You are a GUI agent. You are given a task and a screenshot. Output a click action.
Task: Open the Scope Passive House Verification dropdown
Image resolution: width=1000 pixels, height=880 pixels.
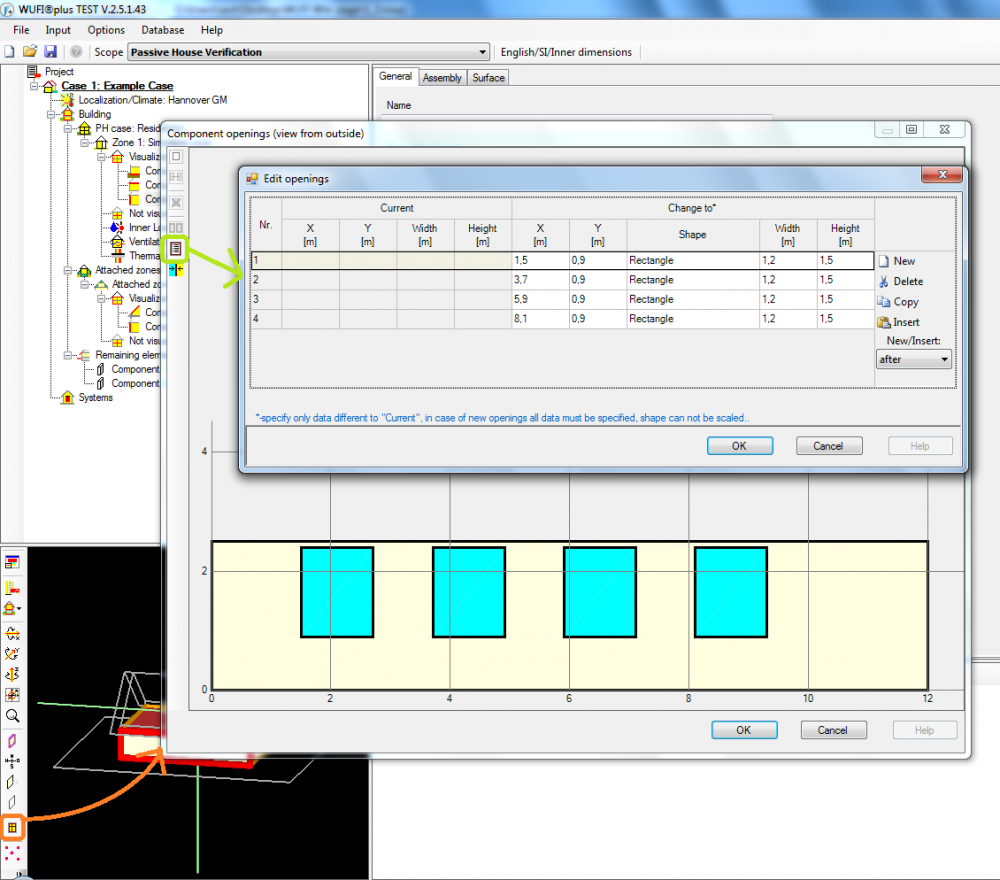tap(309, 52)
